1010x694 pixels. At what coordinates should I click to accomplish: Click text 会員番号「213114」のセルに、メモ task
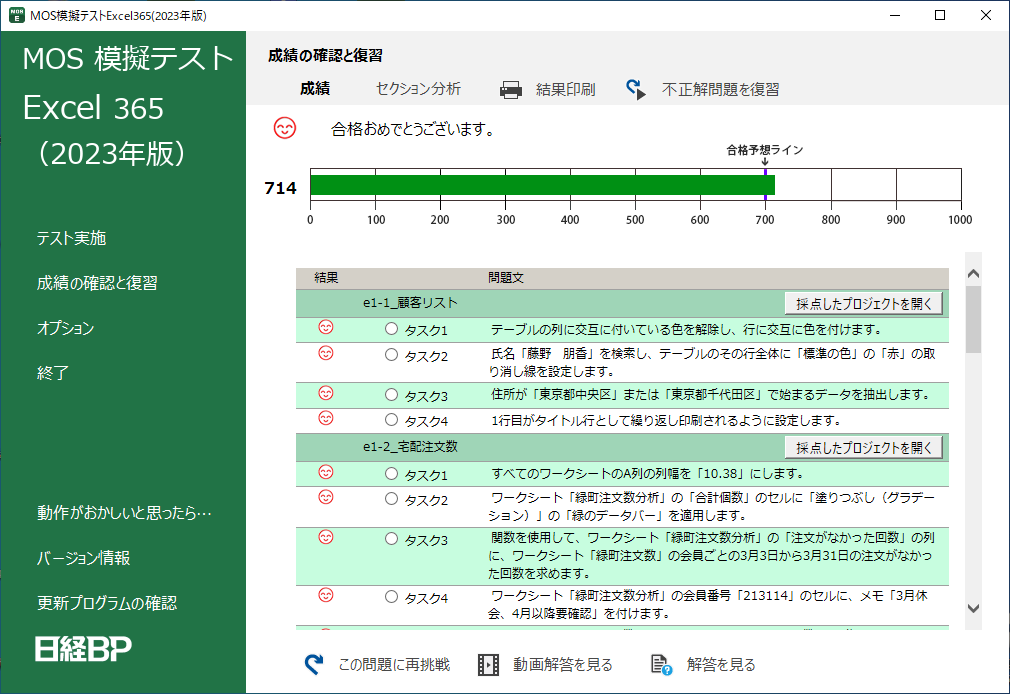pos(707,604)
